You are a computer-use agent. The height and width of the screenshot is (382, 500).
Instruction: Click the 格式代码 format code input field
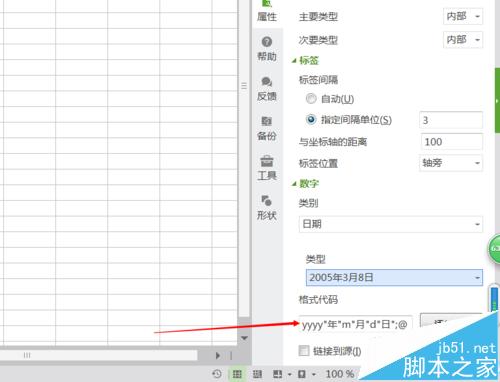pyautogui.click(x=356, y=324)
